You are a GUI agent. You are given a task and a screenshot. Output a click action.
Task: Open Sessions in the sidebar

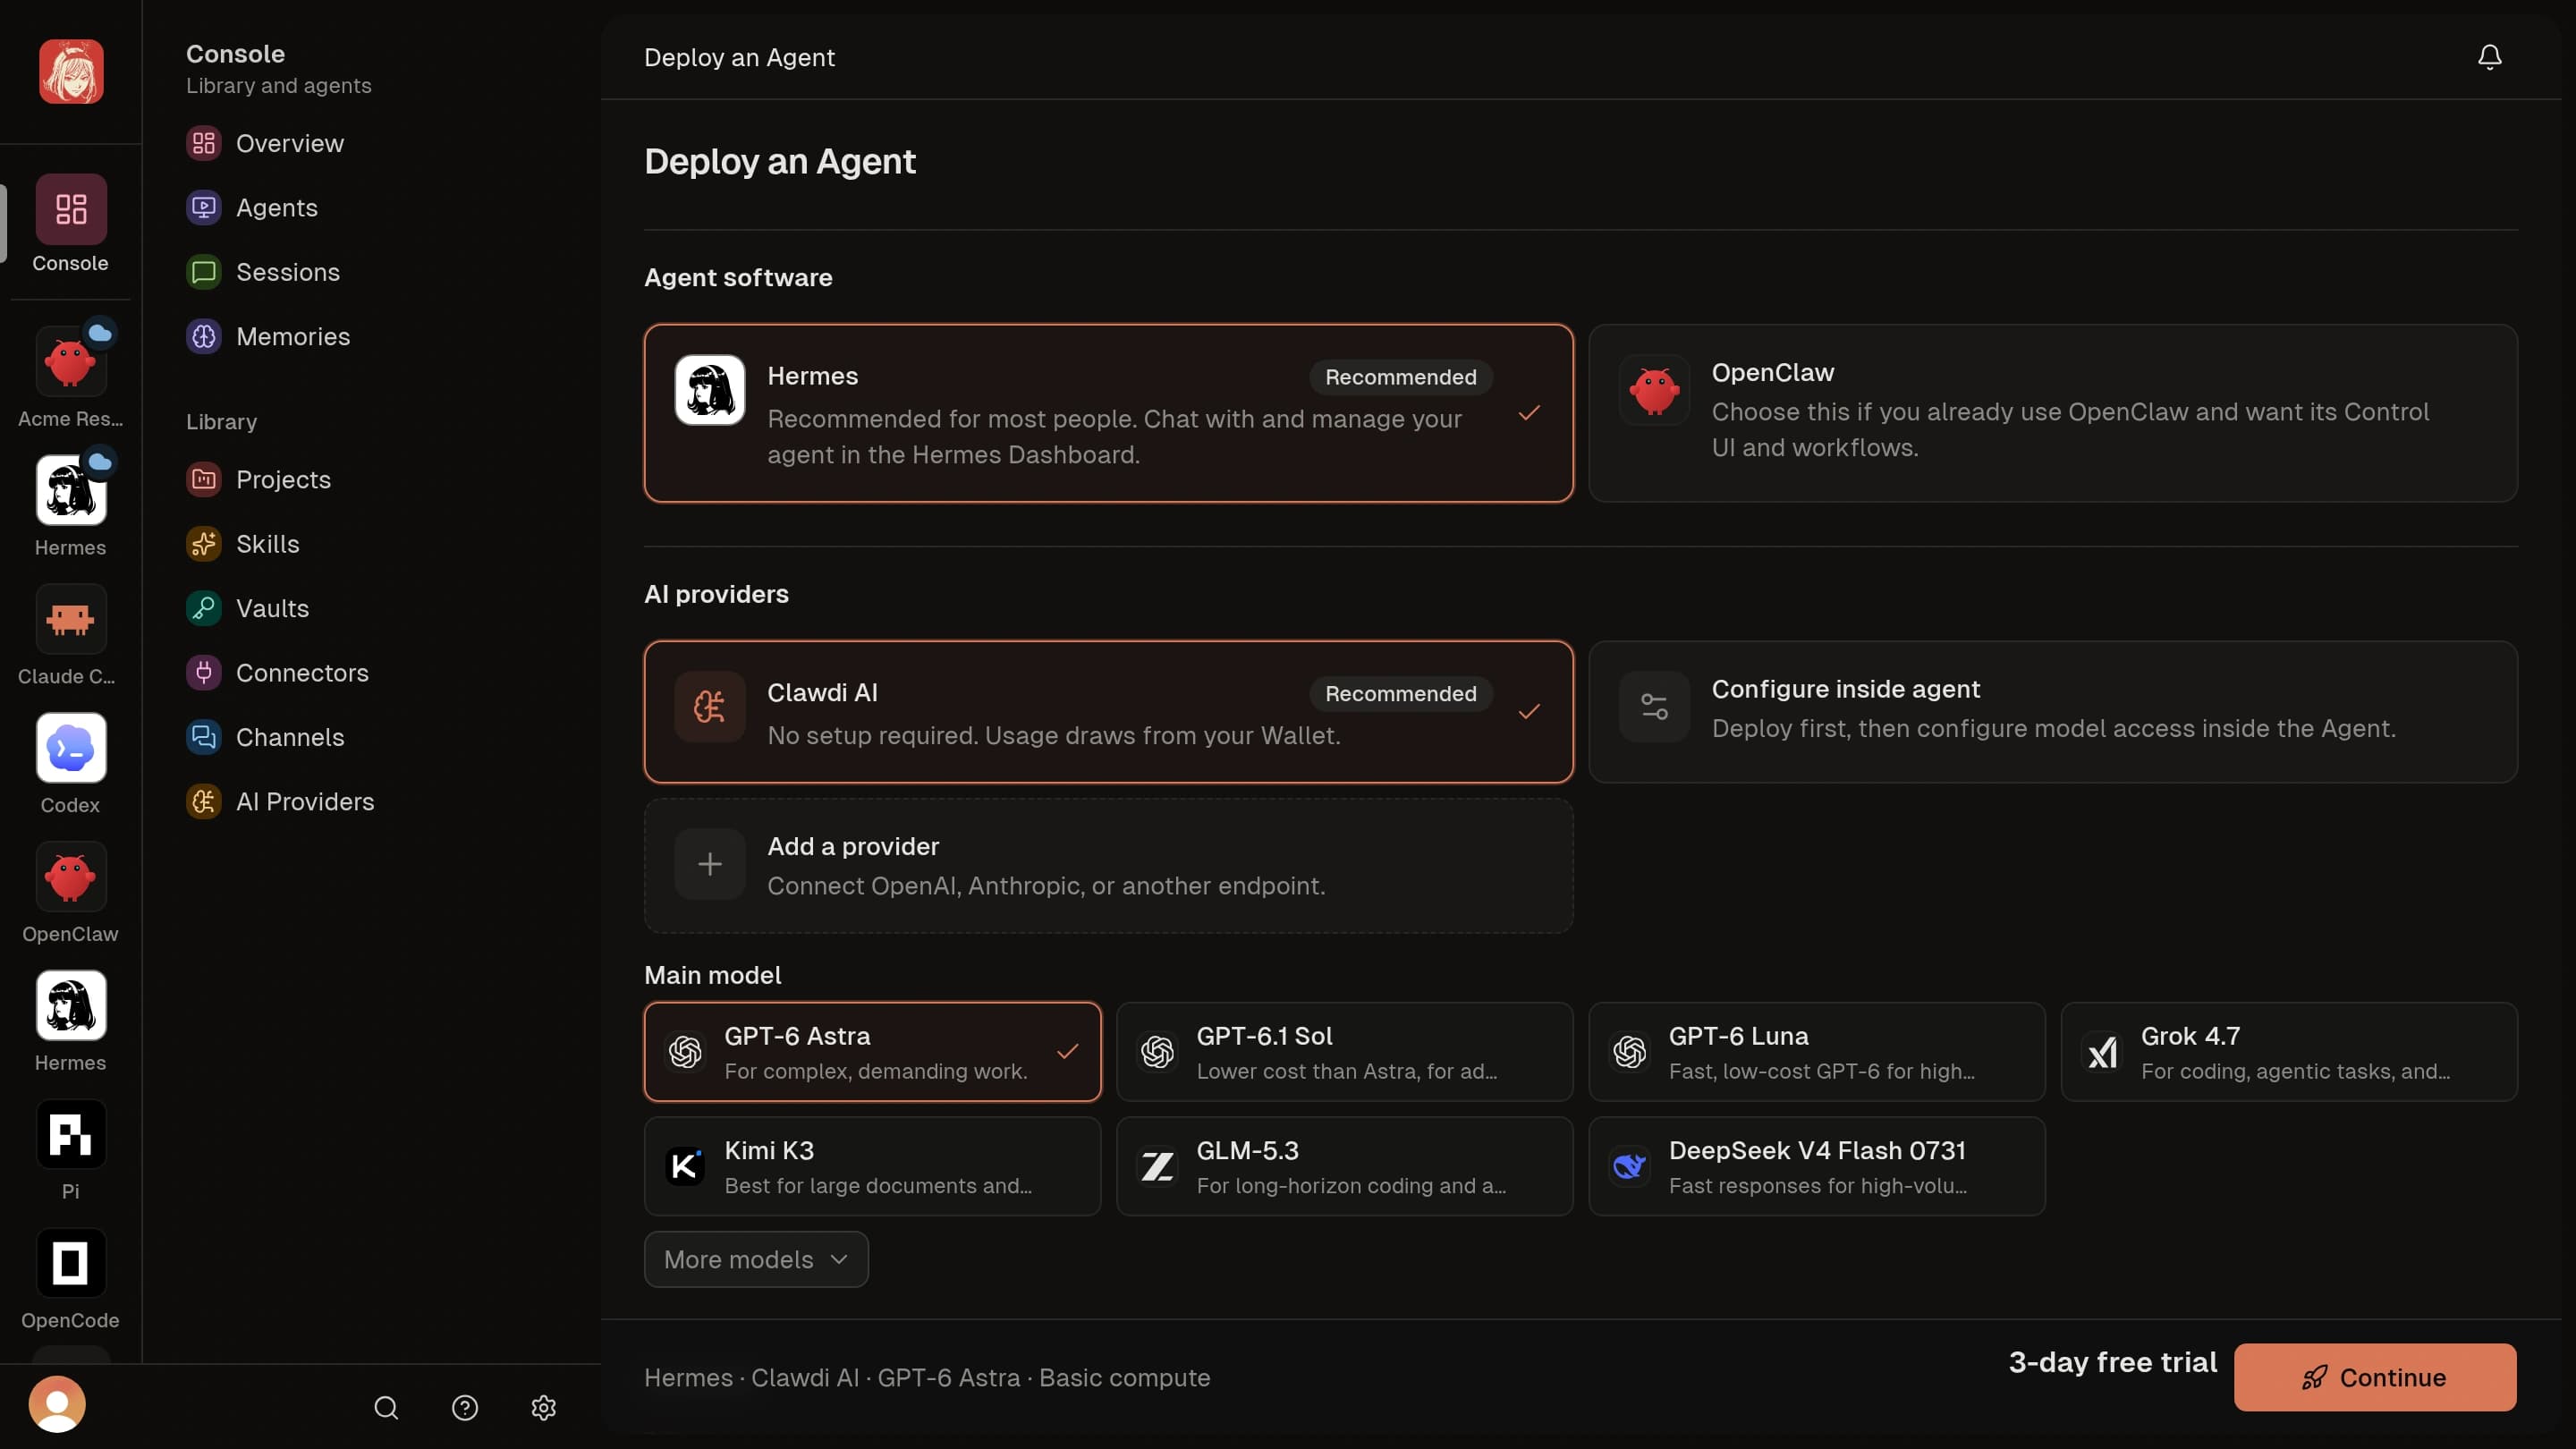click(x=288, y=272)
